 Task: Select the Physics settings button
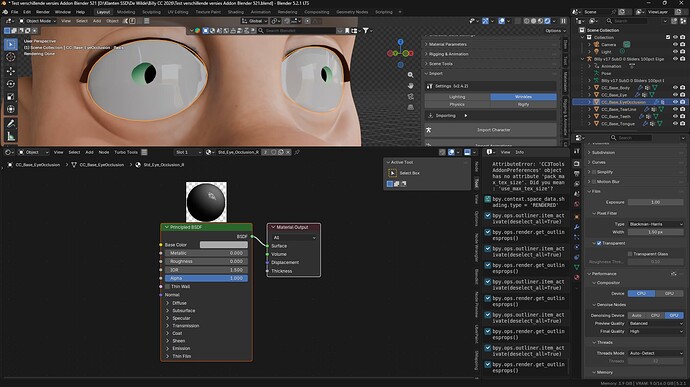(457, 104)
